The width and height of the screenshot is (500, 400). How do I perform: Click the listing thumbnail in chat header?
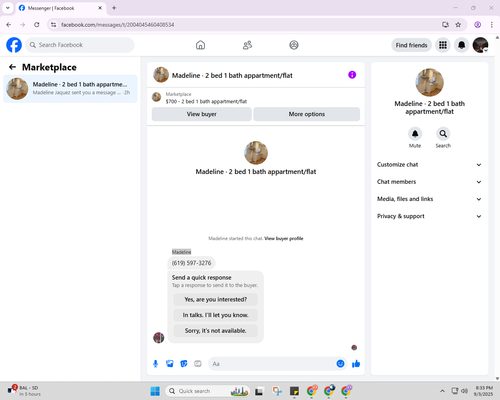161,75
